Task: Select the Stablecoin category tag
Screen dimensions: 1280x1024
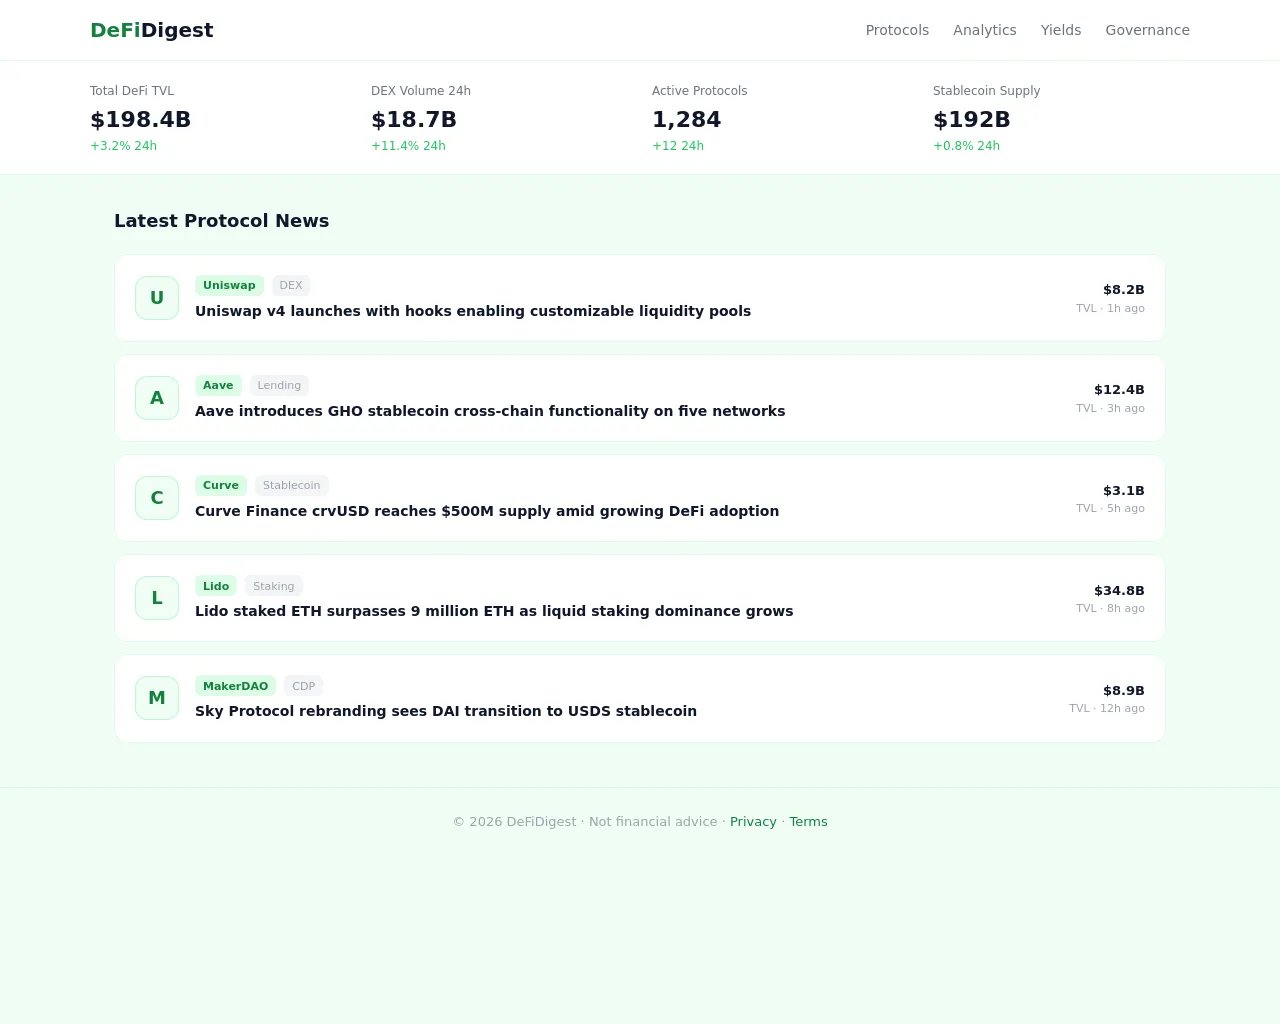Action: click(x=292, y=485)
